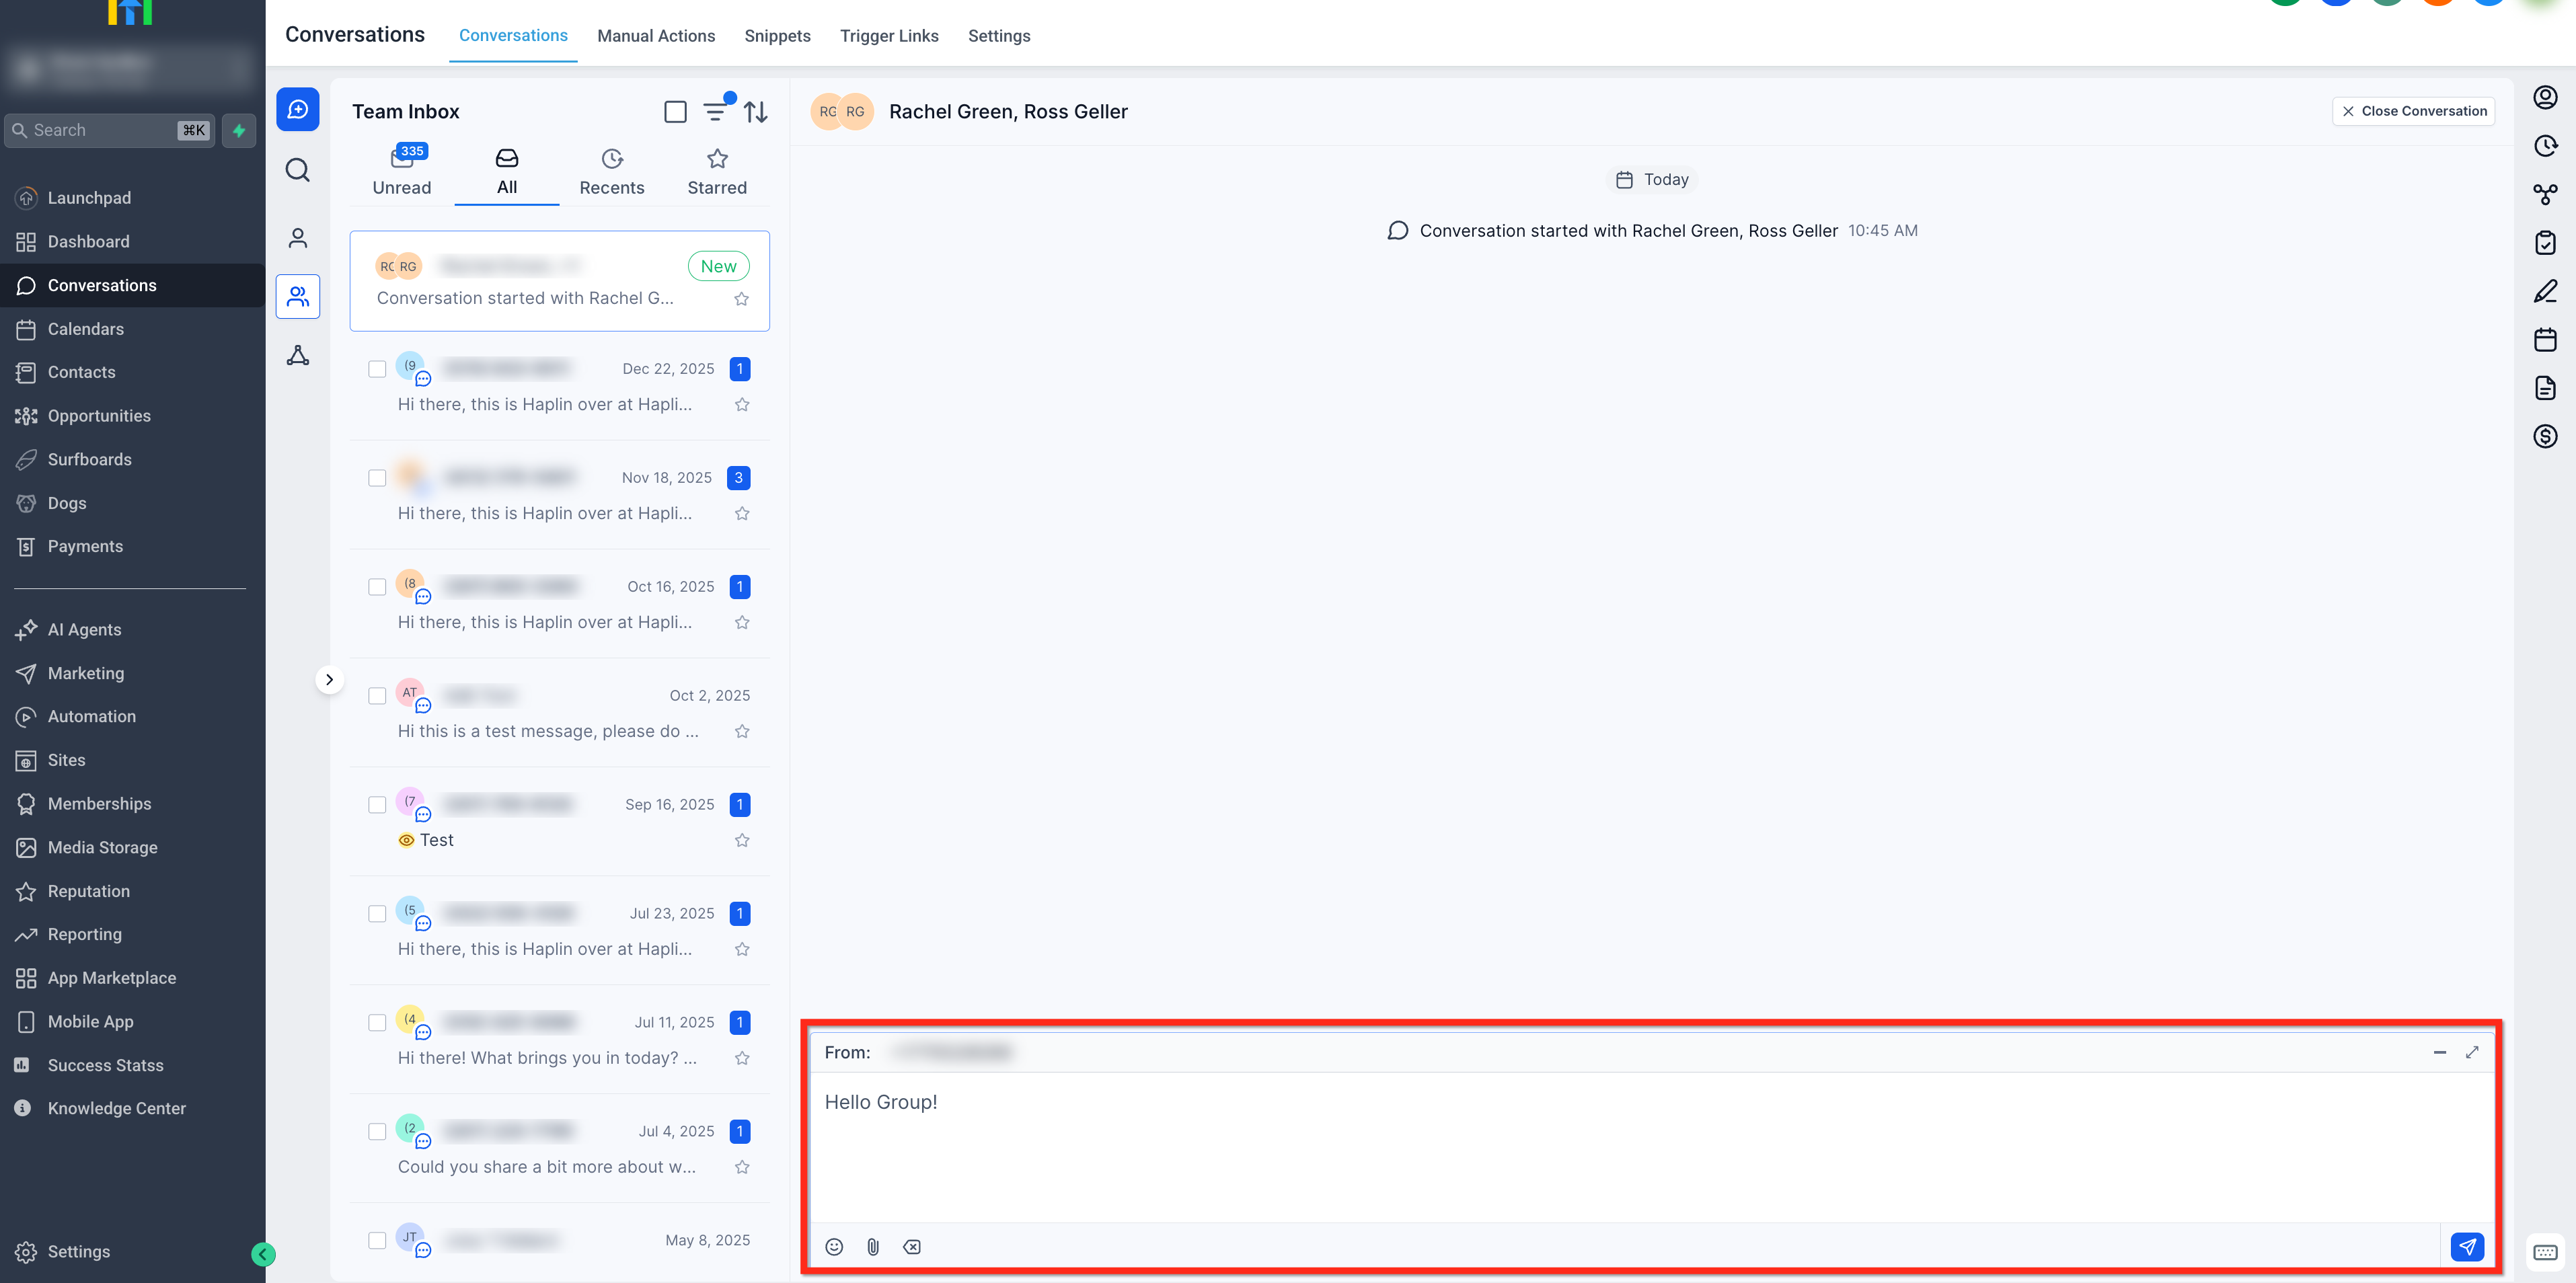Click the sort arrows icon in Team Inbox

[x=756, y=111]
